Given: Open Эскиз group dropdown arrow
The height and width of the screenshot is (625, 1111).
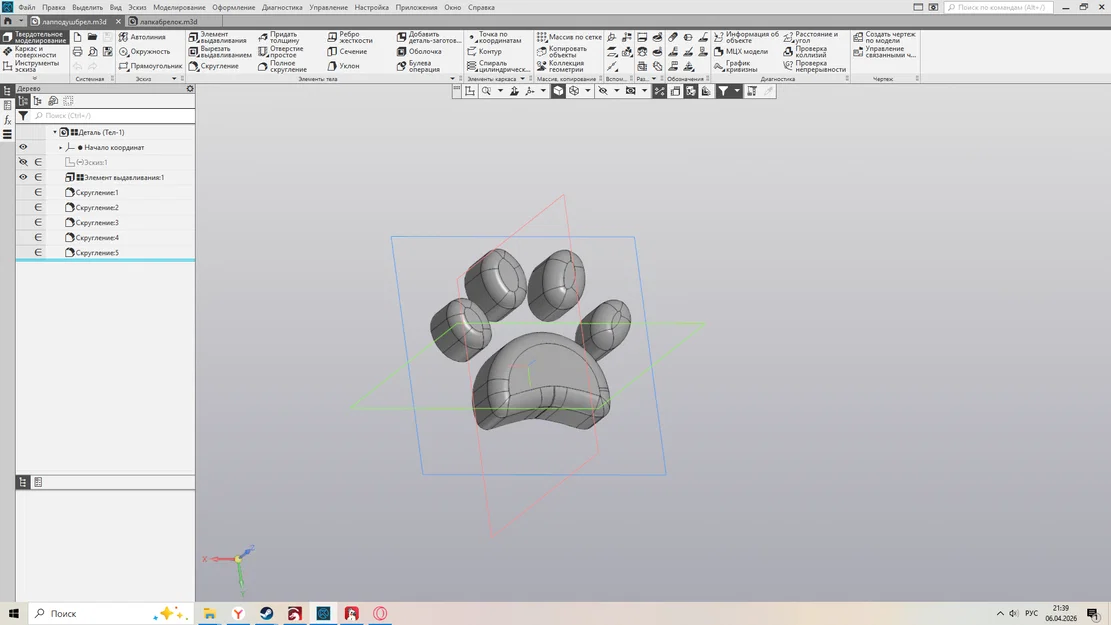Looking at the screenshot, I should 174,79.
